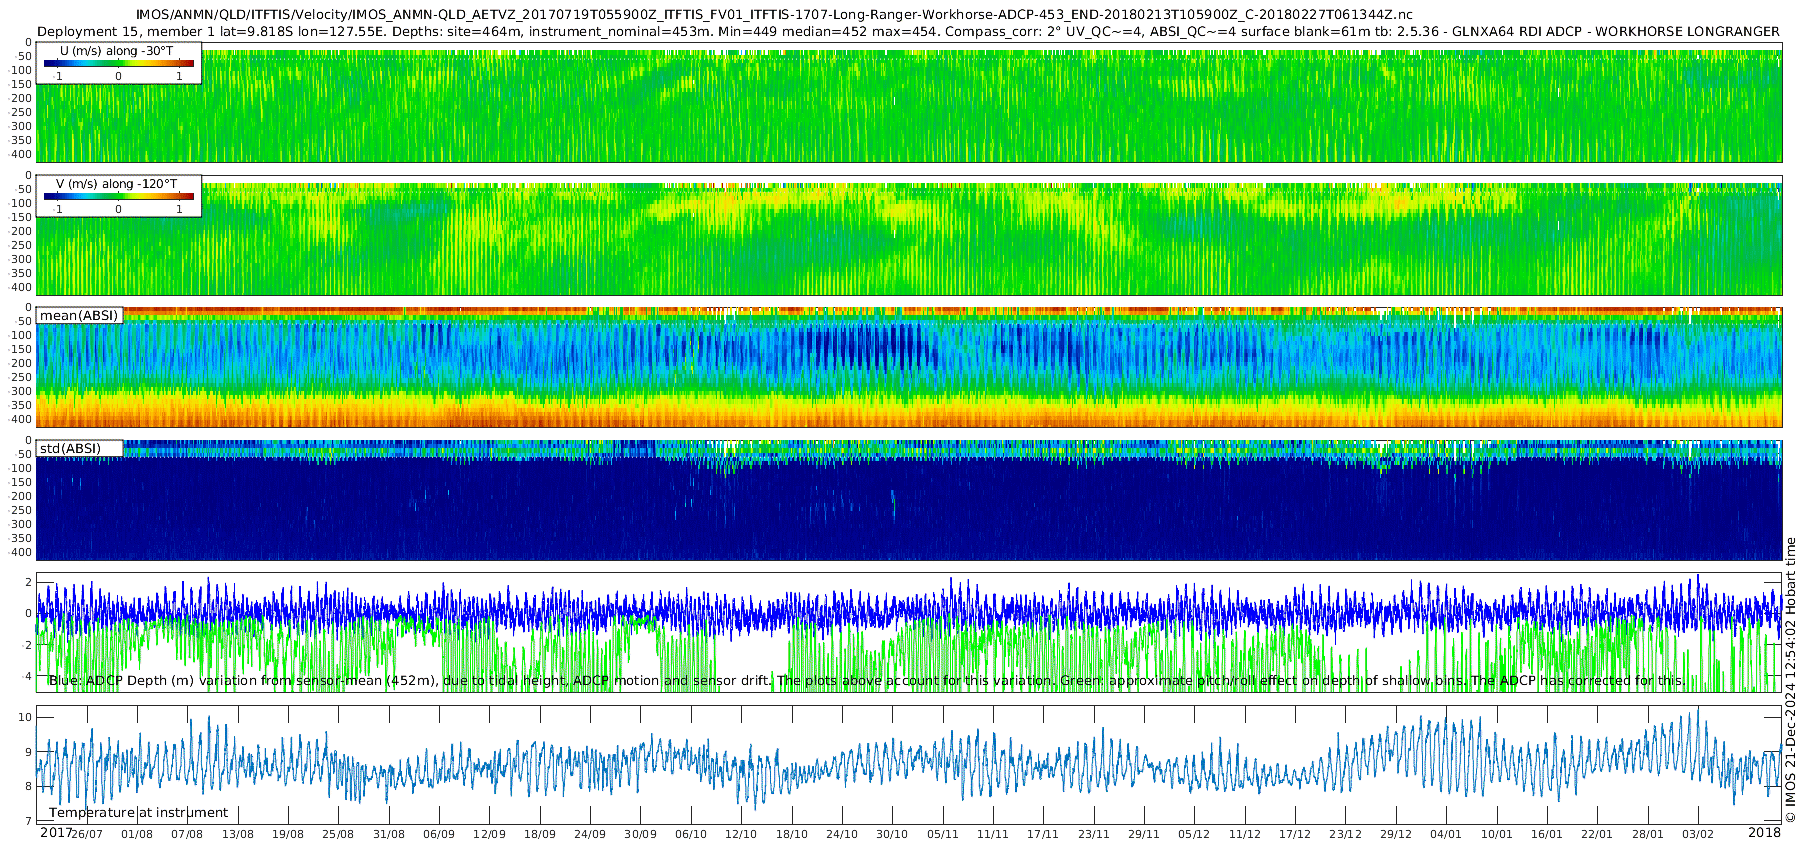The width and height of the screenshot is (1800, 850).
Task: Click the '7' tick on temperature axis
Action: click(29, 822)
